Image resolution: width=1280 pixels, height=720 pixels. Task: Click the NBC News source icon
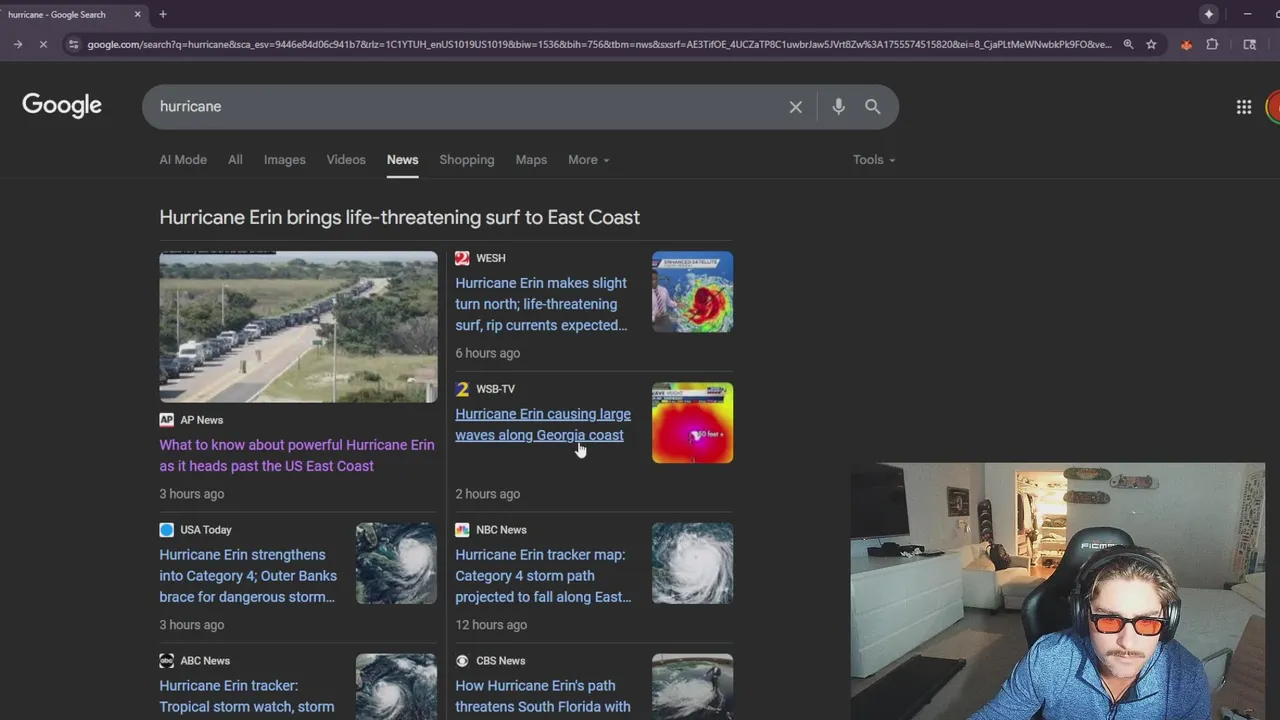462,530
